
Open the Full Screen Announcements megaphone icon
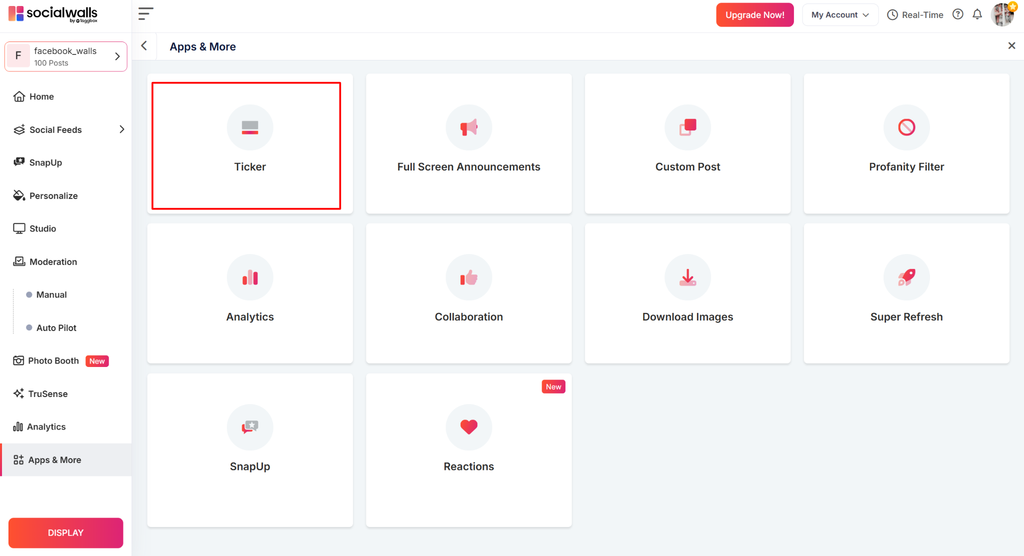pos(469,127)
